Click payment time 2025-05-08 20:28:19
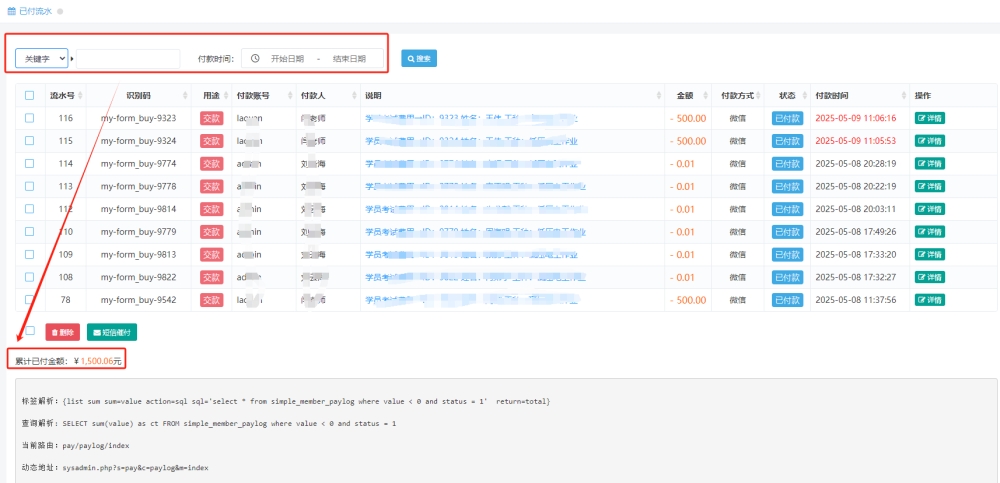 [x=856, y=163]
